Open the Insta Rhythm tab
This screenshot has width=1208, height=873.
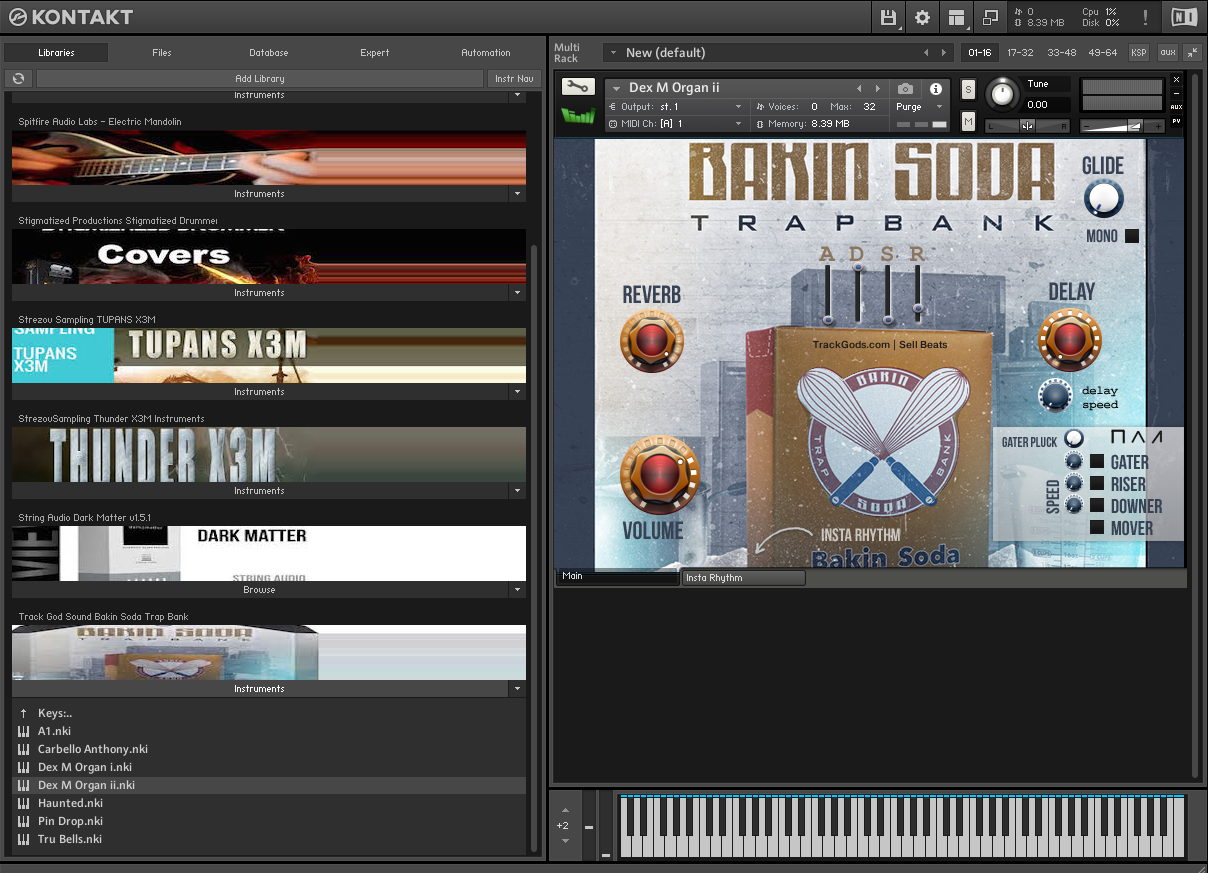[743, 578]
